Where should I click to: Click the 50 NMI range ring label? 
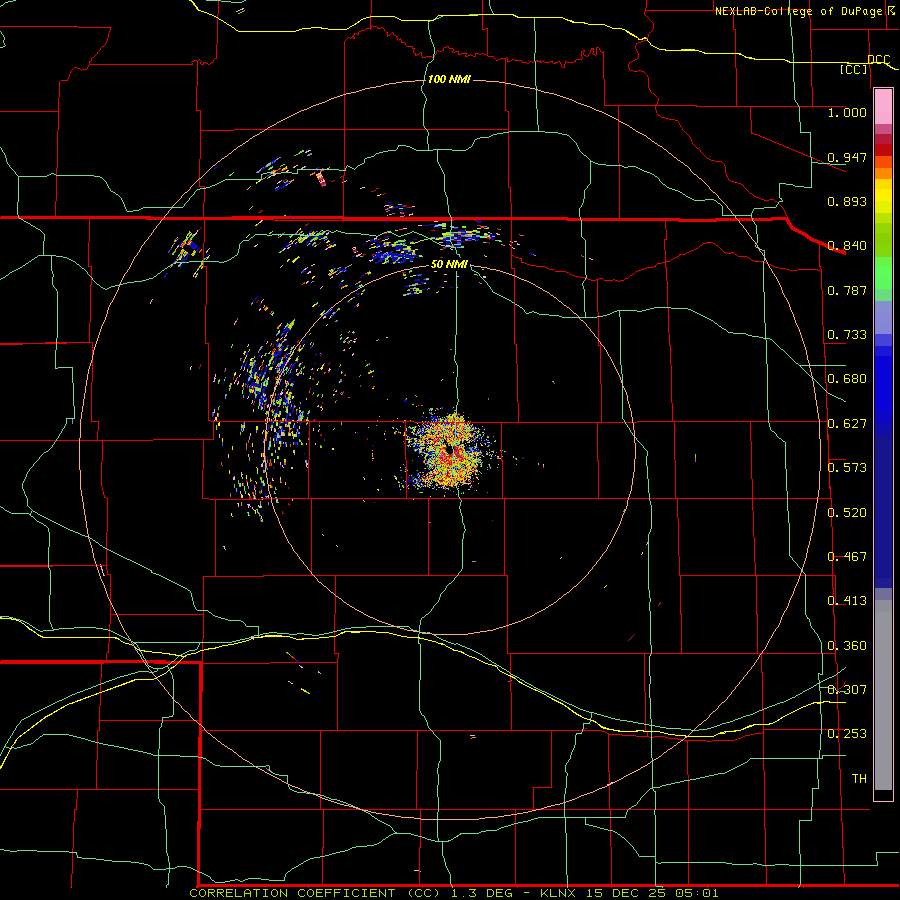pos(449,264)
